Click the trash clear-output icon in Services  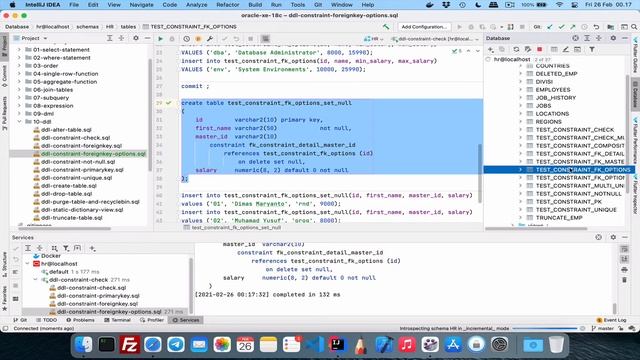[624, 280]
